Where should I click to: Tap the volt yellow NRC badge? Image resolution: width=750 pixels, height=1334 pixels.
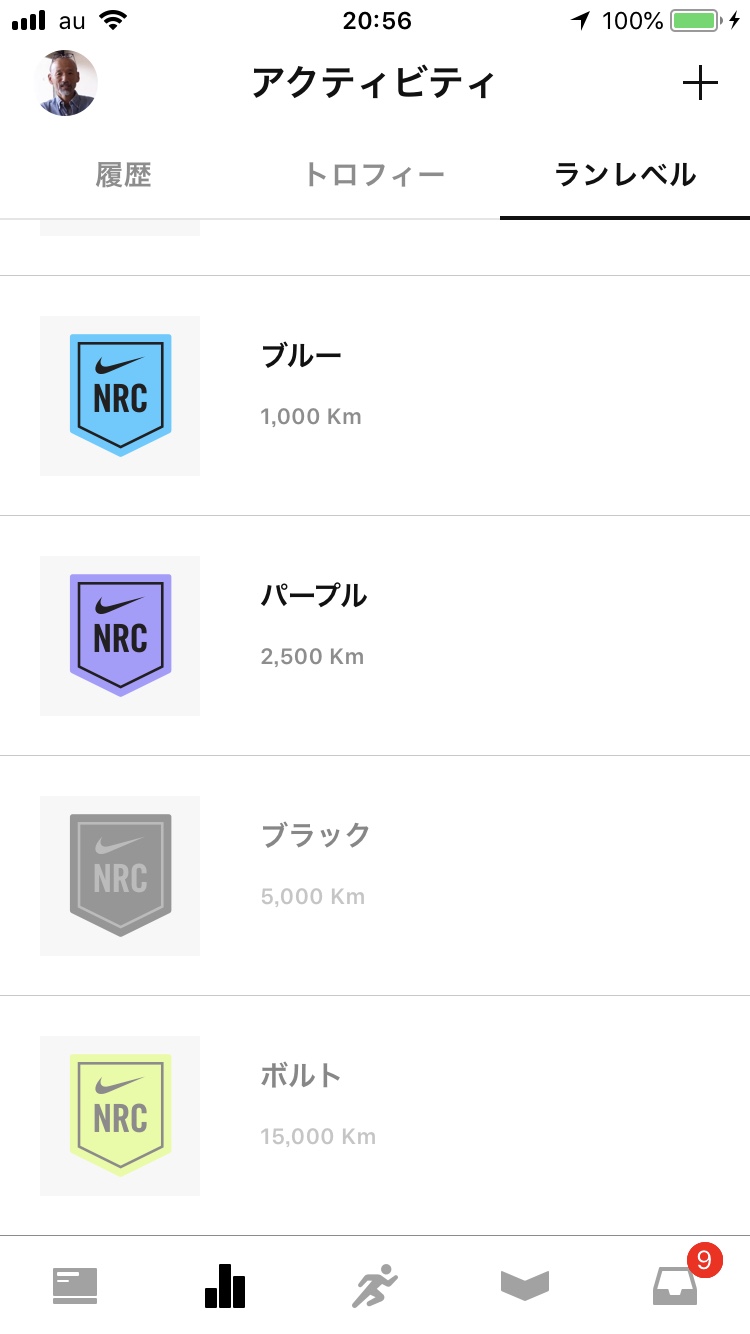pos(120,1116)
